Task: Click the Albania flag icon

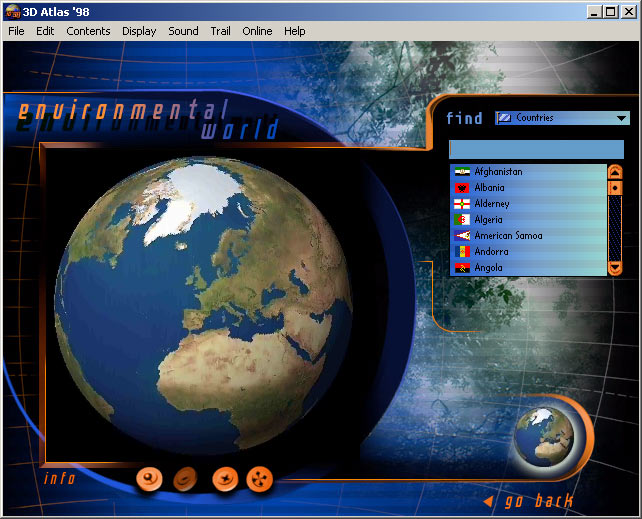Action: click(462, 188)
